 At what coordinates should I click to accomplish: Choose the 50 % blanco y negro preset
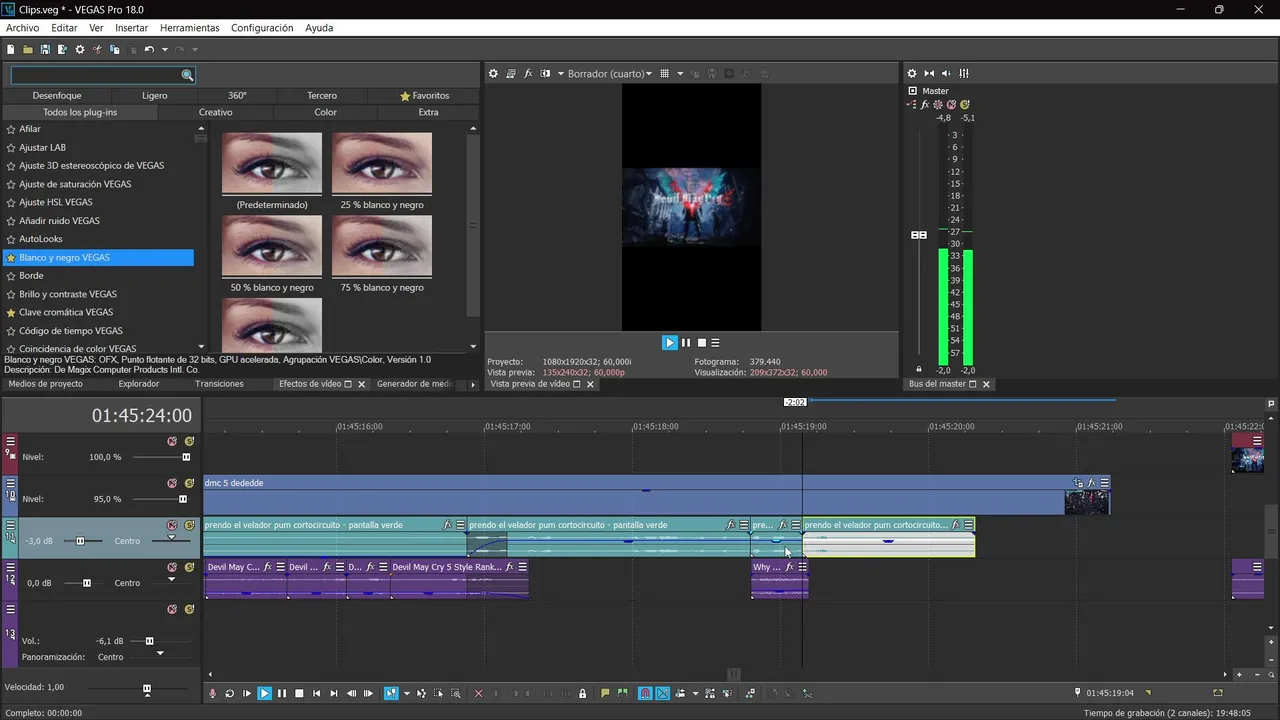pos(272,254)
